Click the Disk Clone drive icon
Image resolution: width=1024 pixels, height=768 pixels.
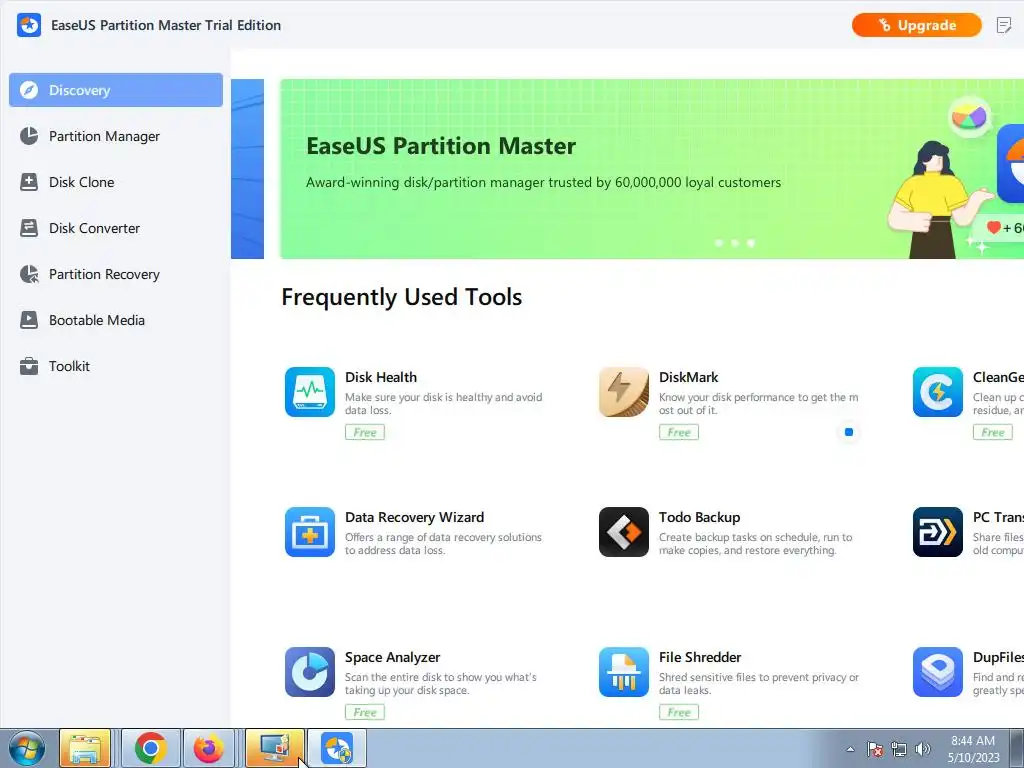[x=29, y=182]
